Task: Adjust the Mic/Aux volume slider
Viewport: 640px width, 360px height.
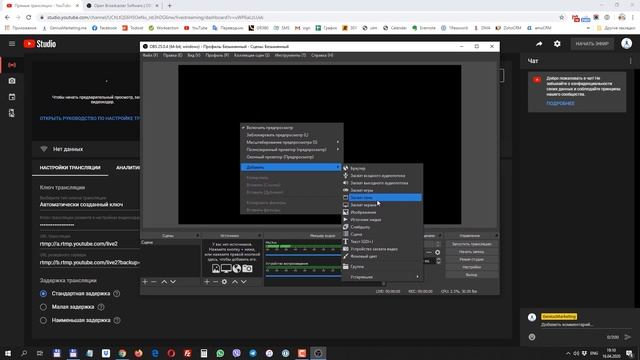Action: coord(303,256)
